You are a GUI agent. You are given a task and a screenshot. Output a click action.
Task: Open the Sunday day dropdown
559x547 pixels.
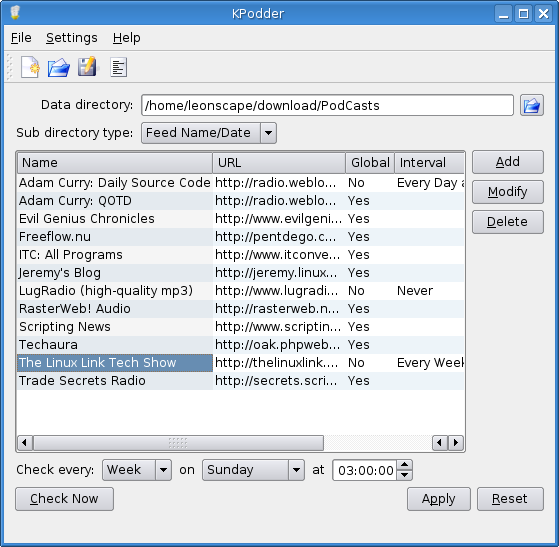pos(253,470)
